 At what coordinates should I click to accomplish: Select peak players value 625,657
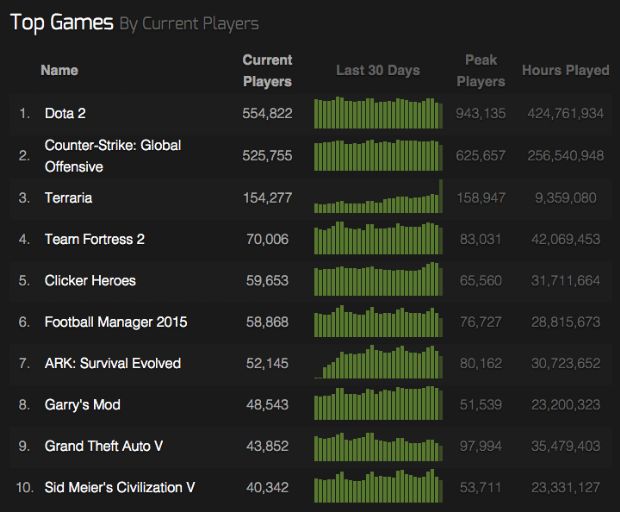[481, 156]
